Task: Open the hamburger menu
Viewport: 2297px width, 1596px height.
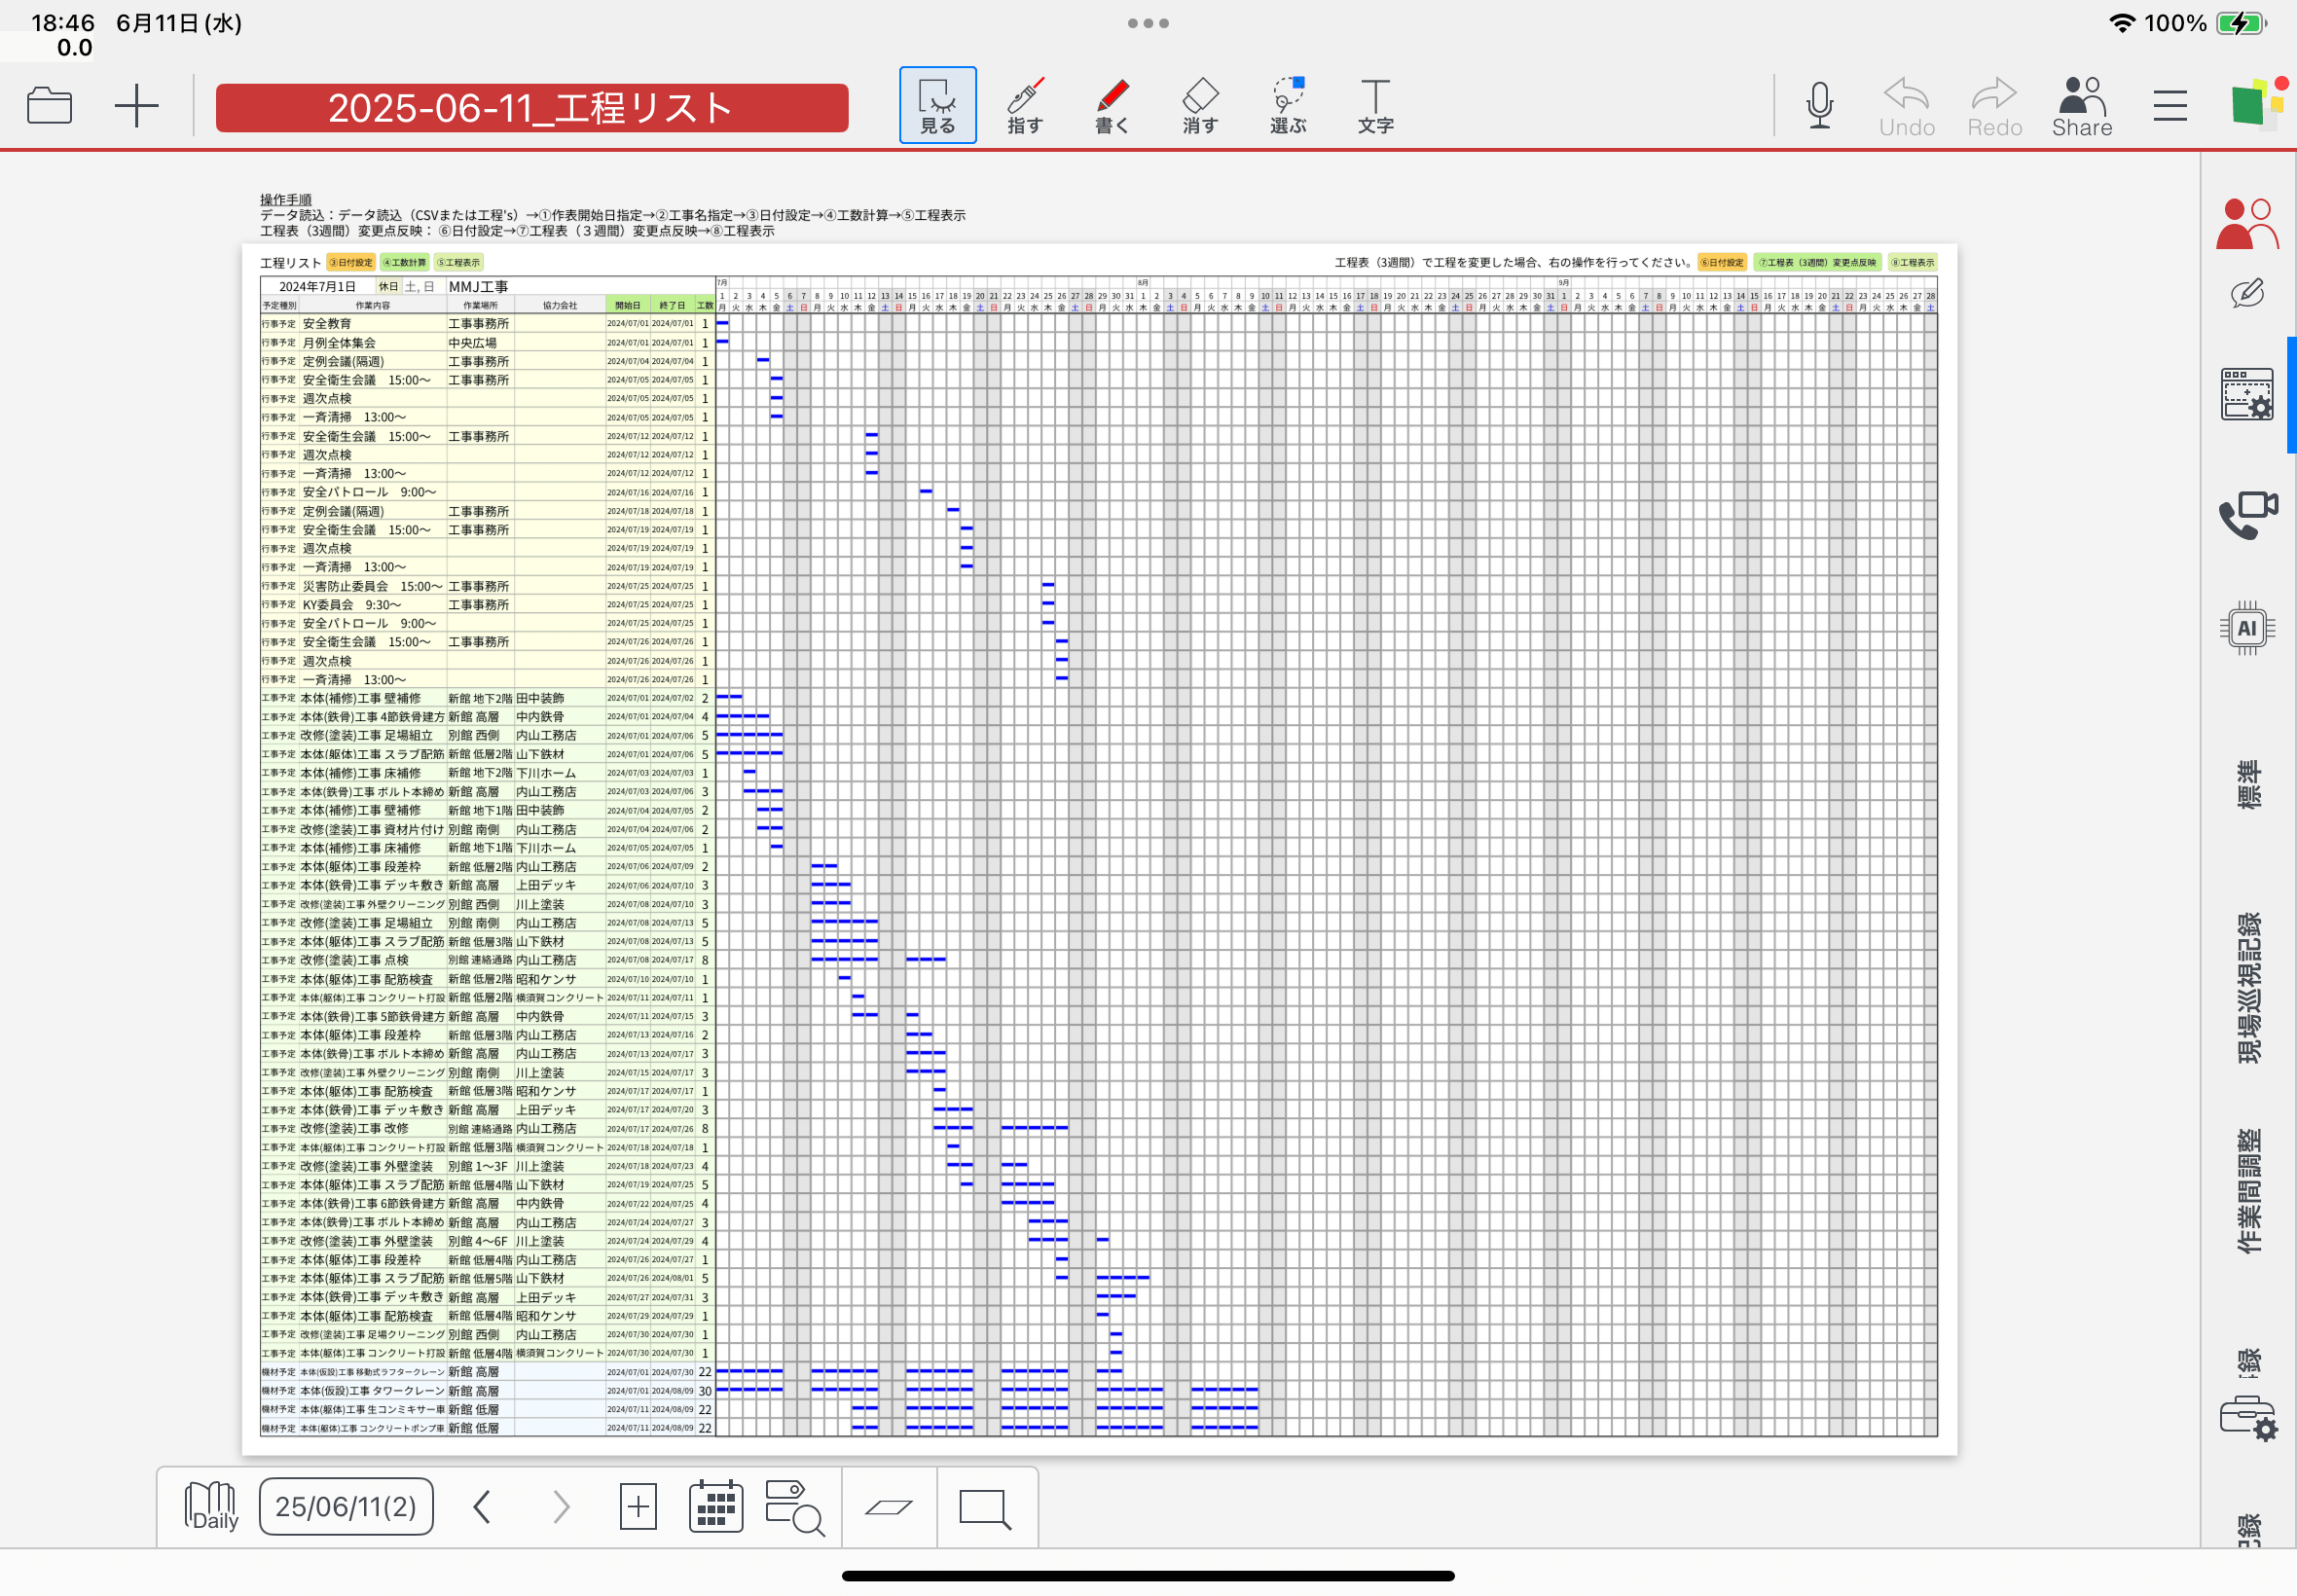Action: tap(2170, 105)
